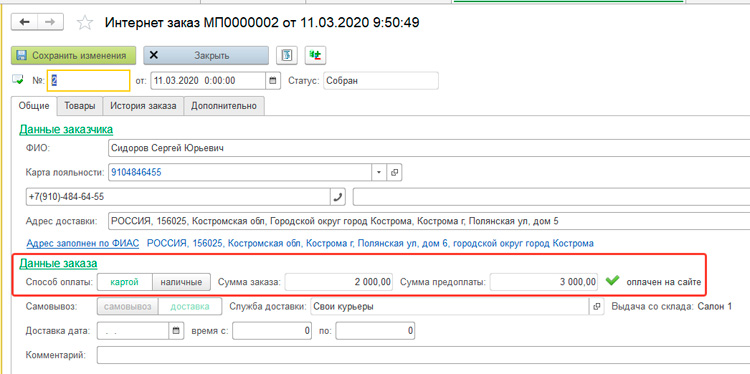The width and height of the screenshot is (750, 374).
Task: Click Служба доставки field Свои курьеры
Action: (x=450, y=307)
